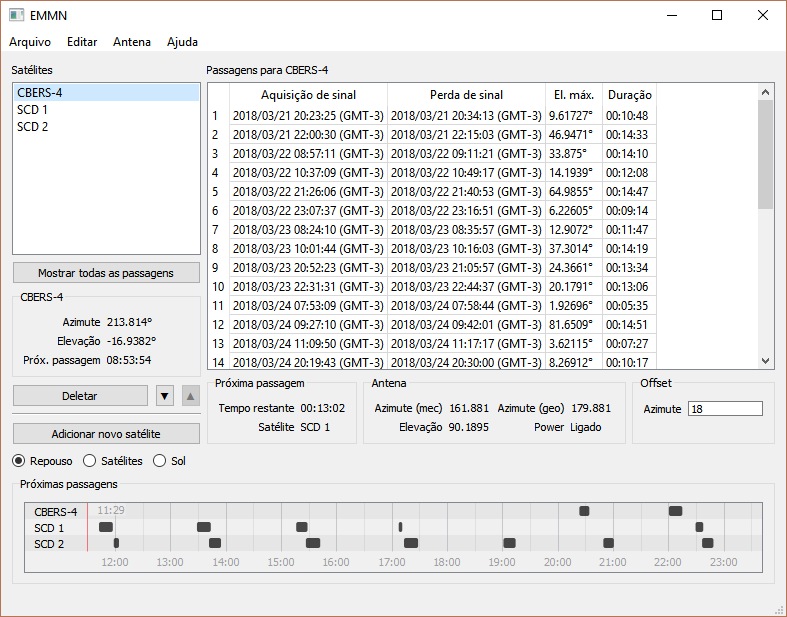Open the Editar menu
This screenshot has height=617, width=787.
point(82,42)
